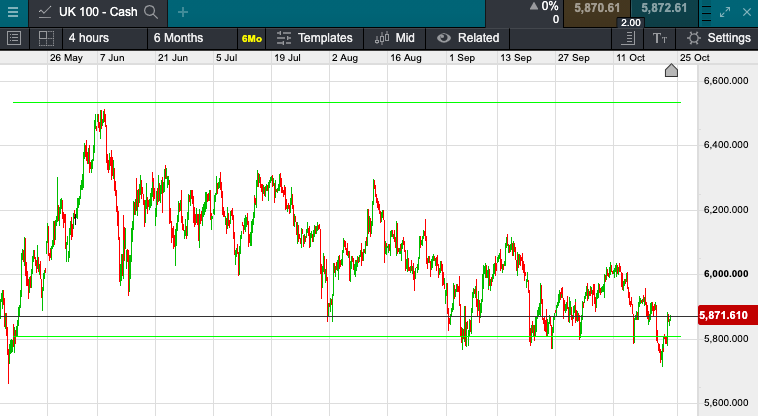758x416 pixels.
Task: Select the upper green resistance line
Action: click(x=347, y=102)
